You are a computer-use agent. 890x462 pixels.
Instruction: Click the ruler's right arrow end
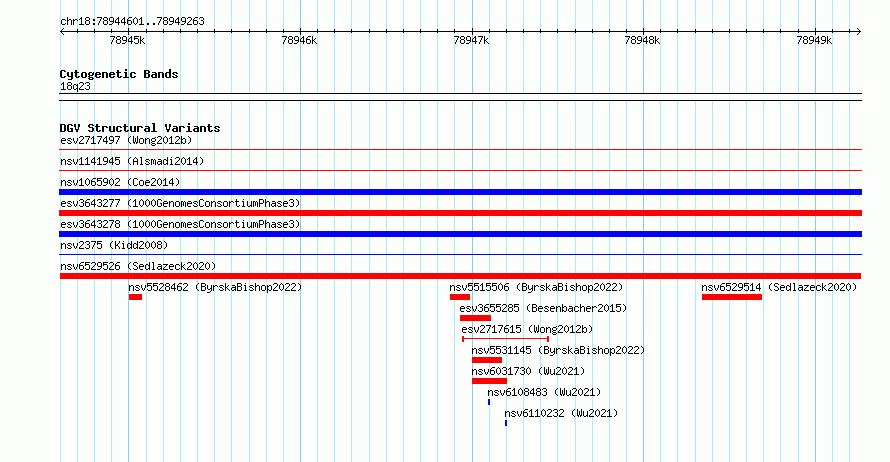[859, 32]
